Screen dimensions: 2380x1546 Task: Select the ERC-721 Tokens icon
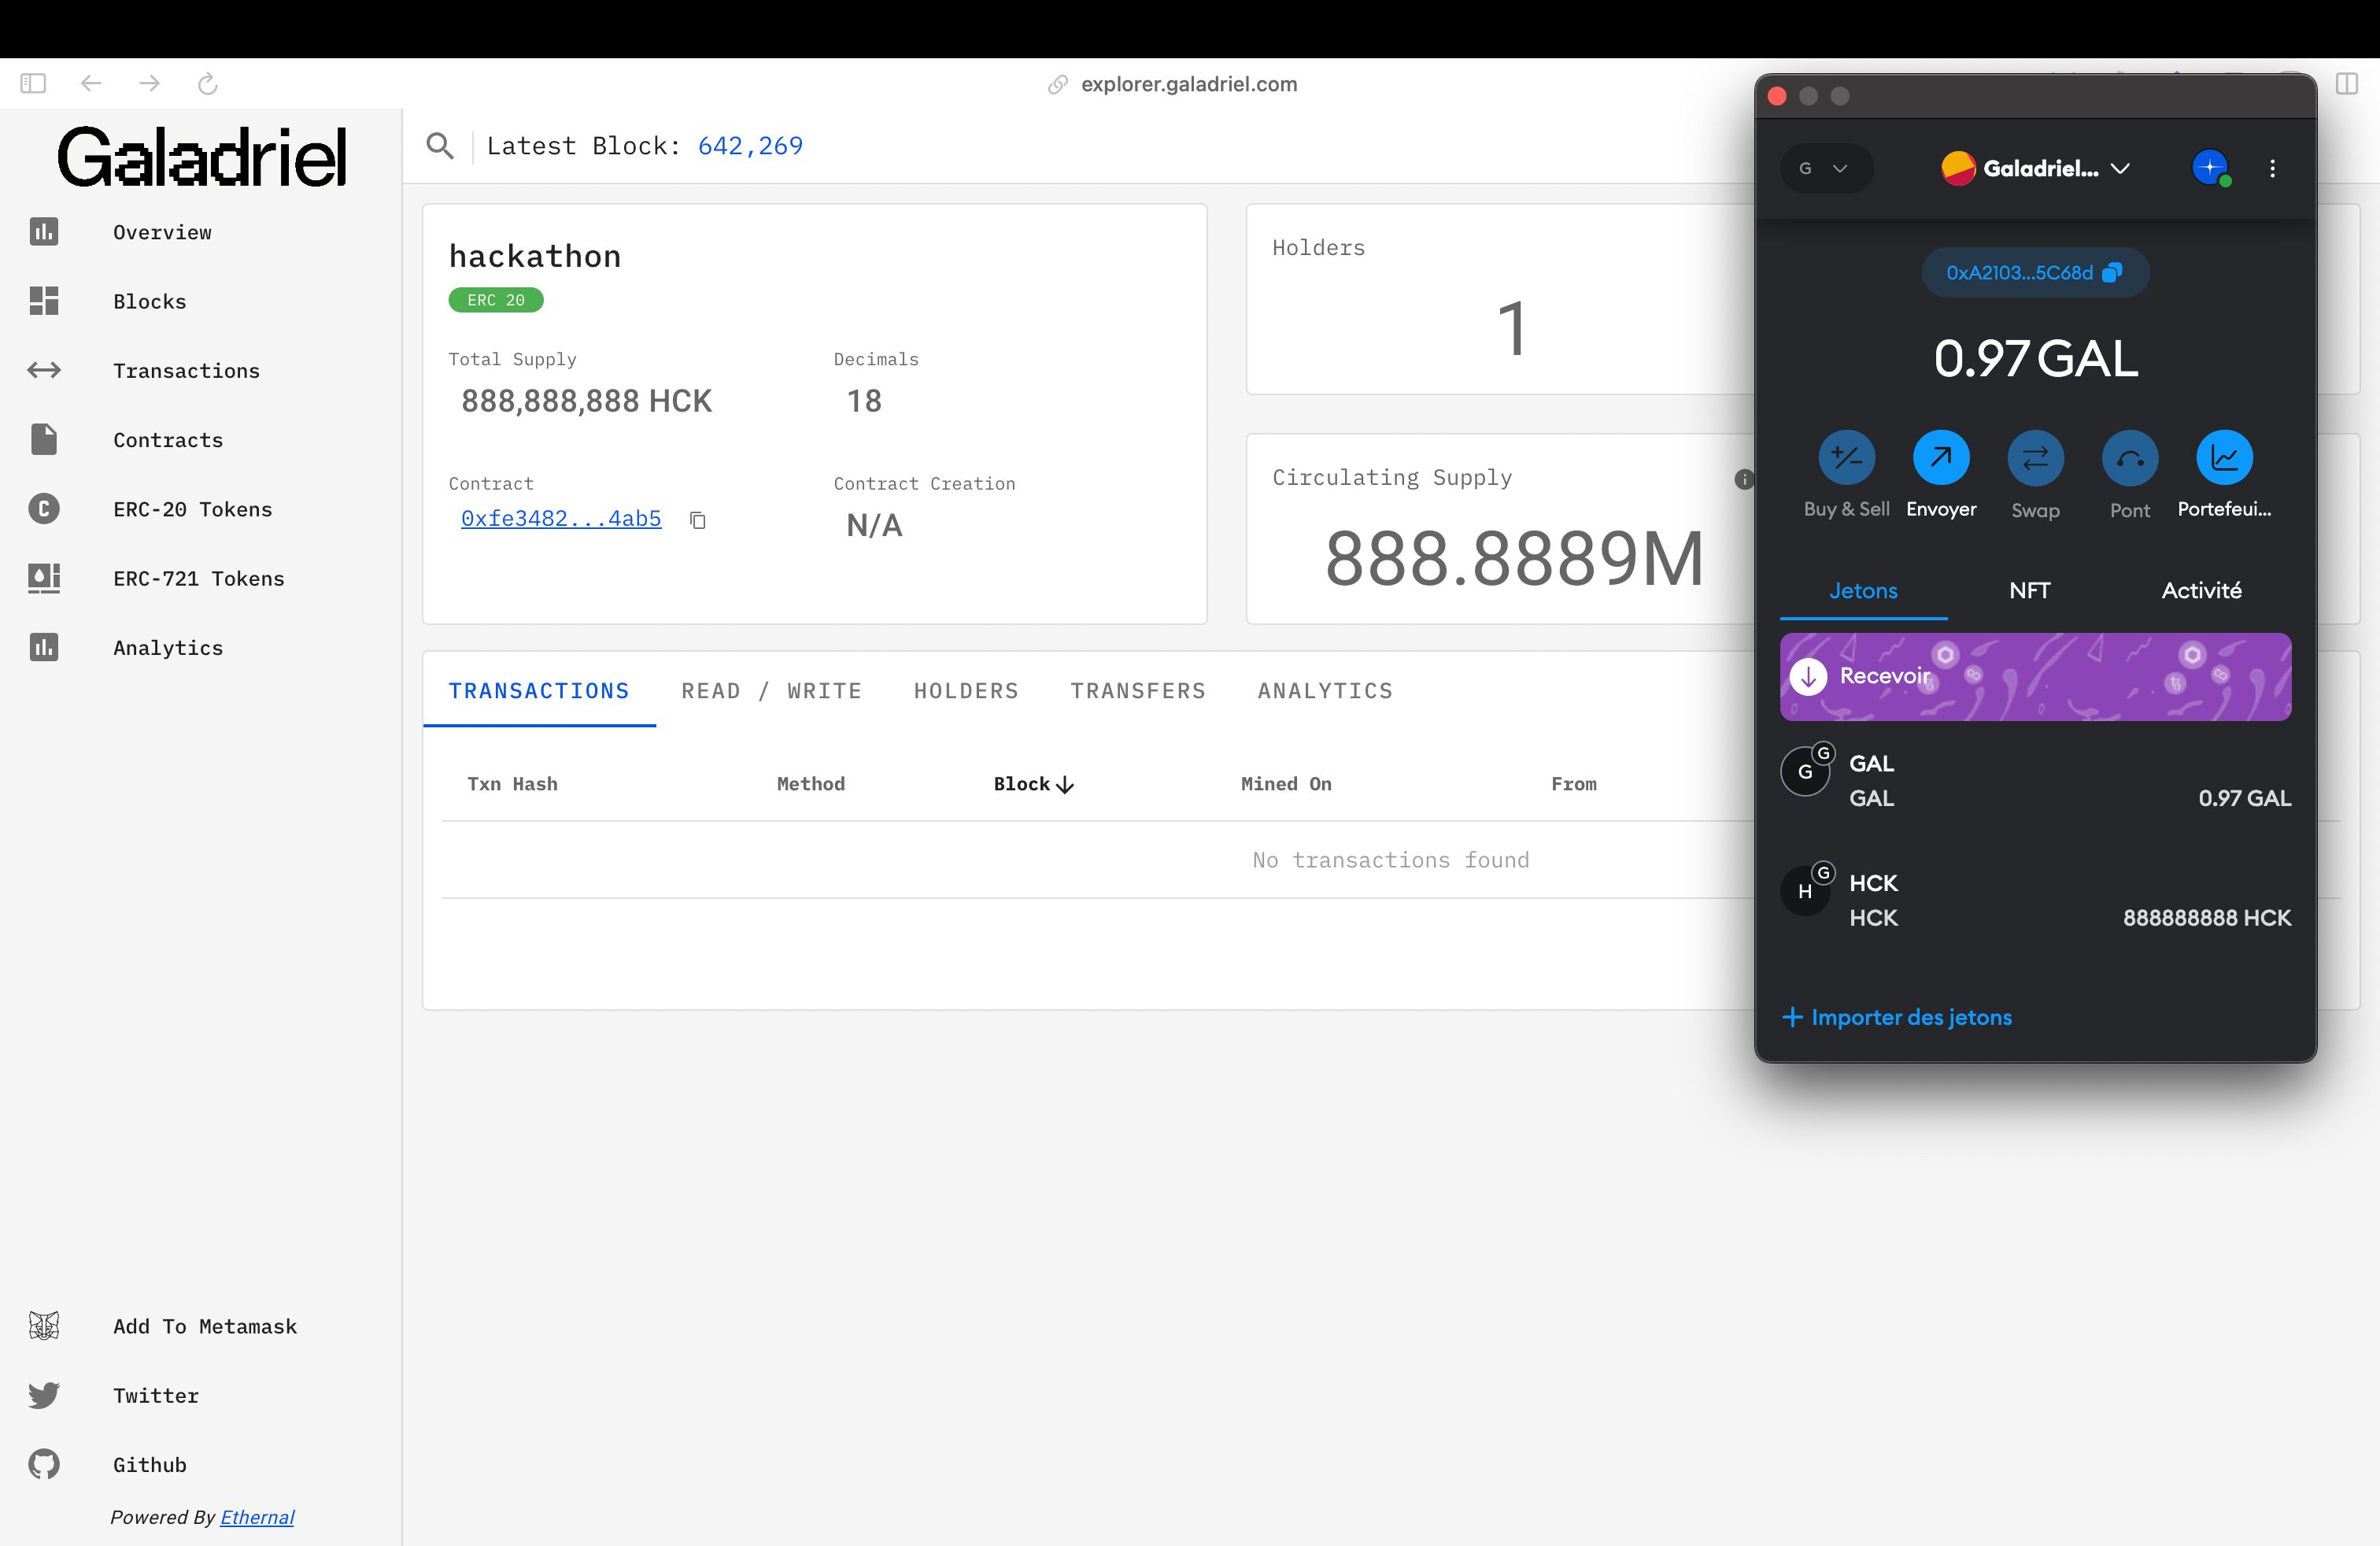44,578
